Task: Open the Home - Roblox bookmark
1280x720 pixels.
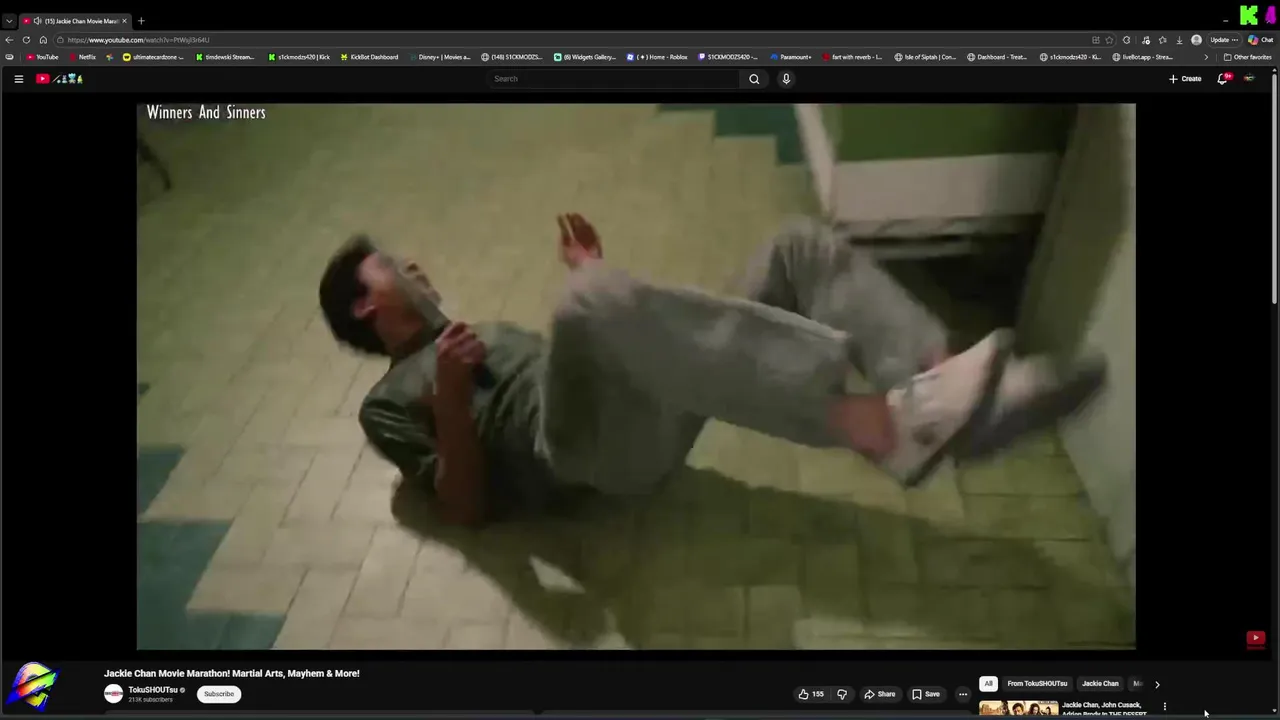Action: tap(657, 57)
